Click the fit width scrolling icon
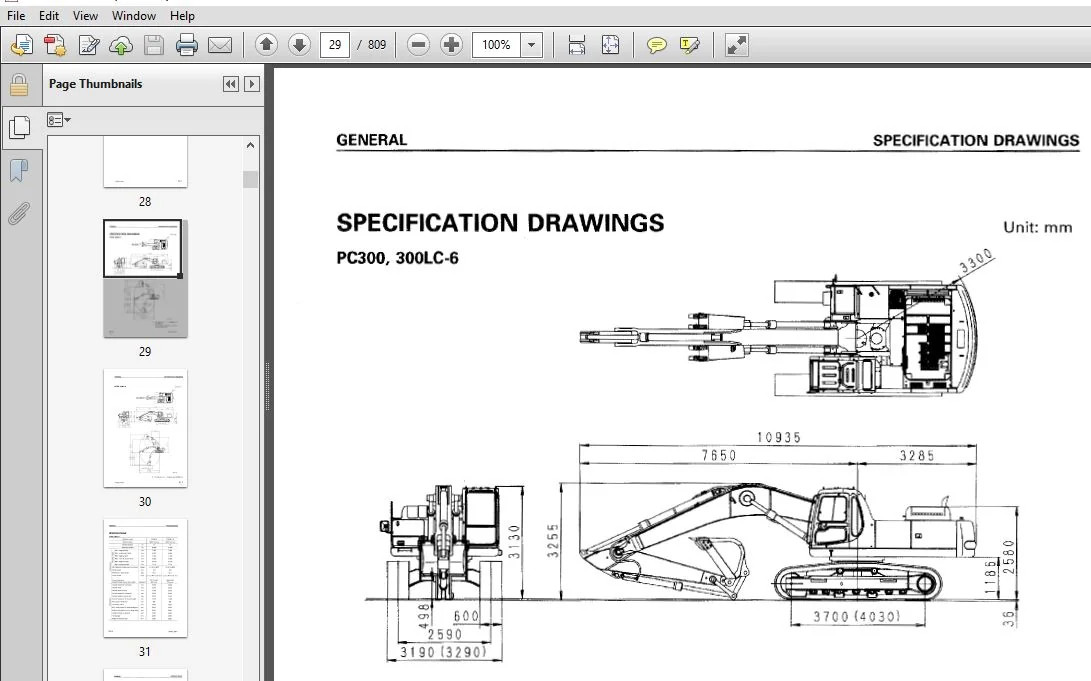The image size is (1091, 681). (576, 45)
